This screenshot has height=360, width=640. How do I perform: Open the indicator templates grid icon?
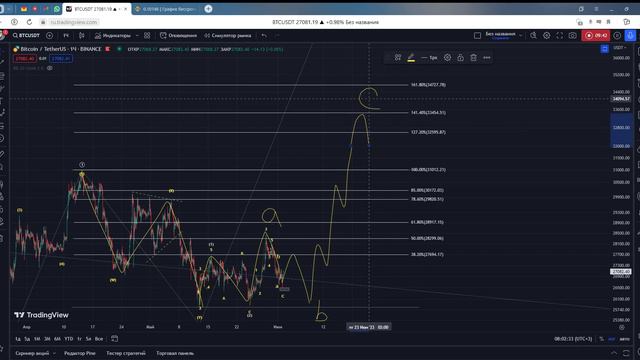tap(147, 36)
